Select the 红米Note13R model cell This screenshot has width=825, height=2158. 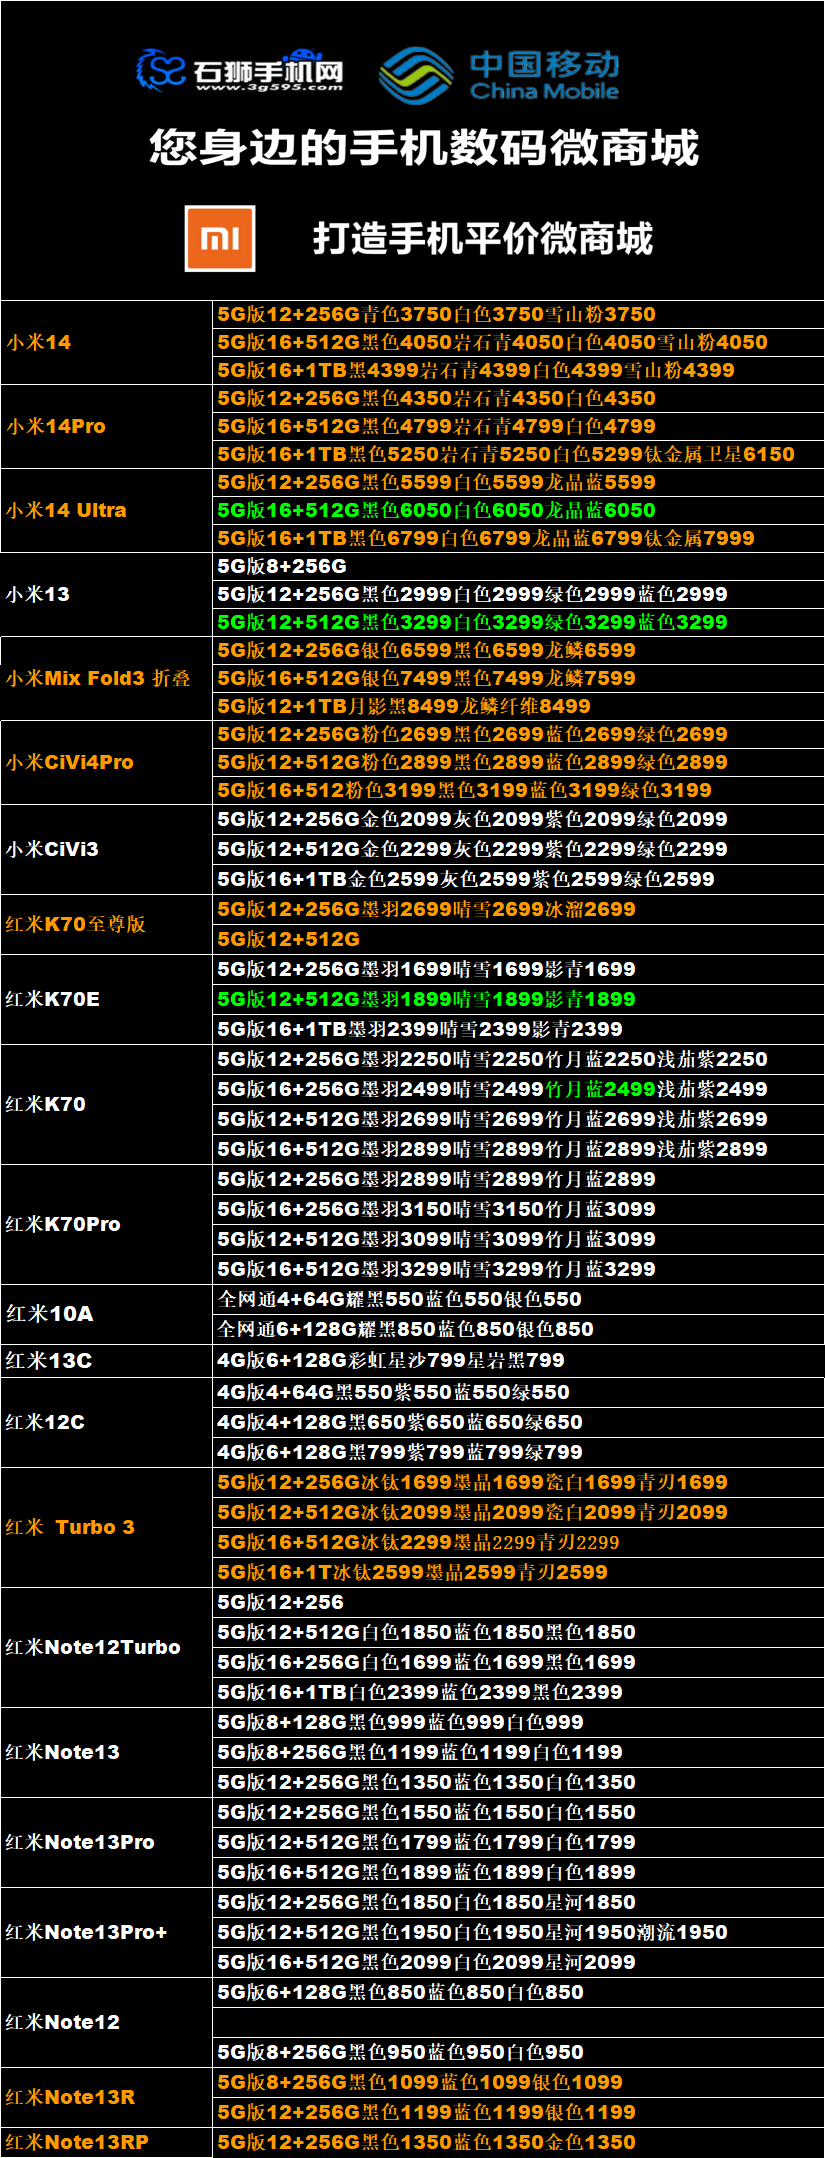[107, 2097]
